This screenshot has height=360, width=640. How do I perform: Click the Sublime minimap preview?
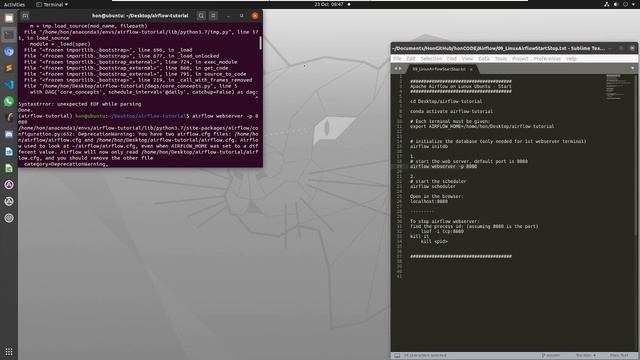(x=619, y=87)
